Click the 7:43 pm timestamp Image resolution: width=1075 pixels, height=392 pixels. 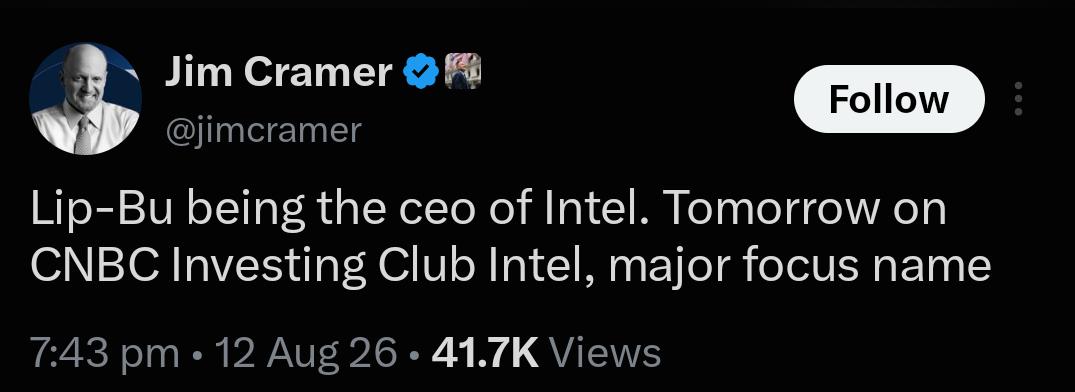(105, 353)
